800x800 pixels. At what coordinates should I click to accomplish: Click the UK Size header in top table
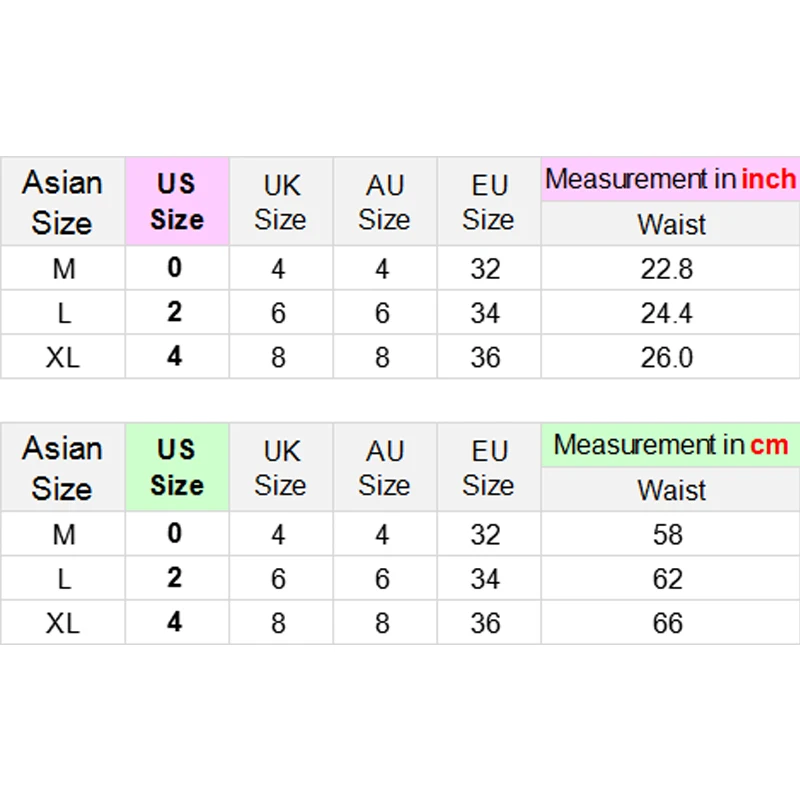[281, 201]
